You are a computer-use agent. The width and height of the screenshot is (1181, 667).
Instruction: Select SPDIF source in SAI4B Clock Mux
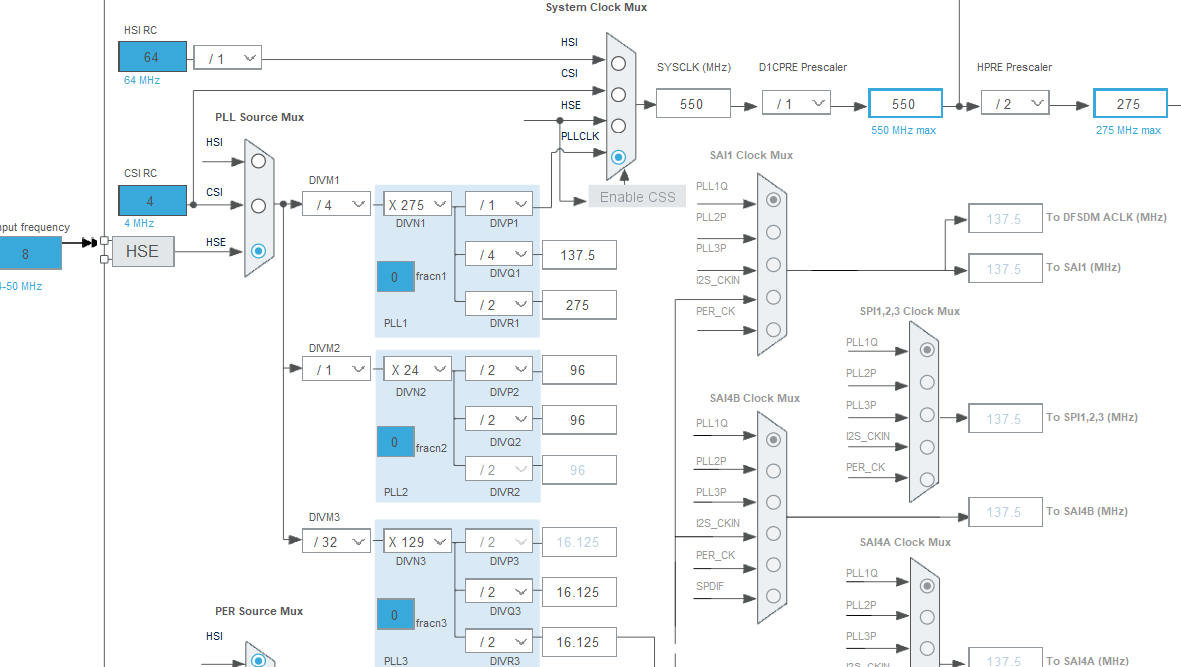pyautogui.click(x=773, y=596)
